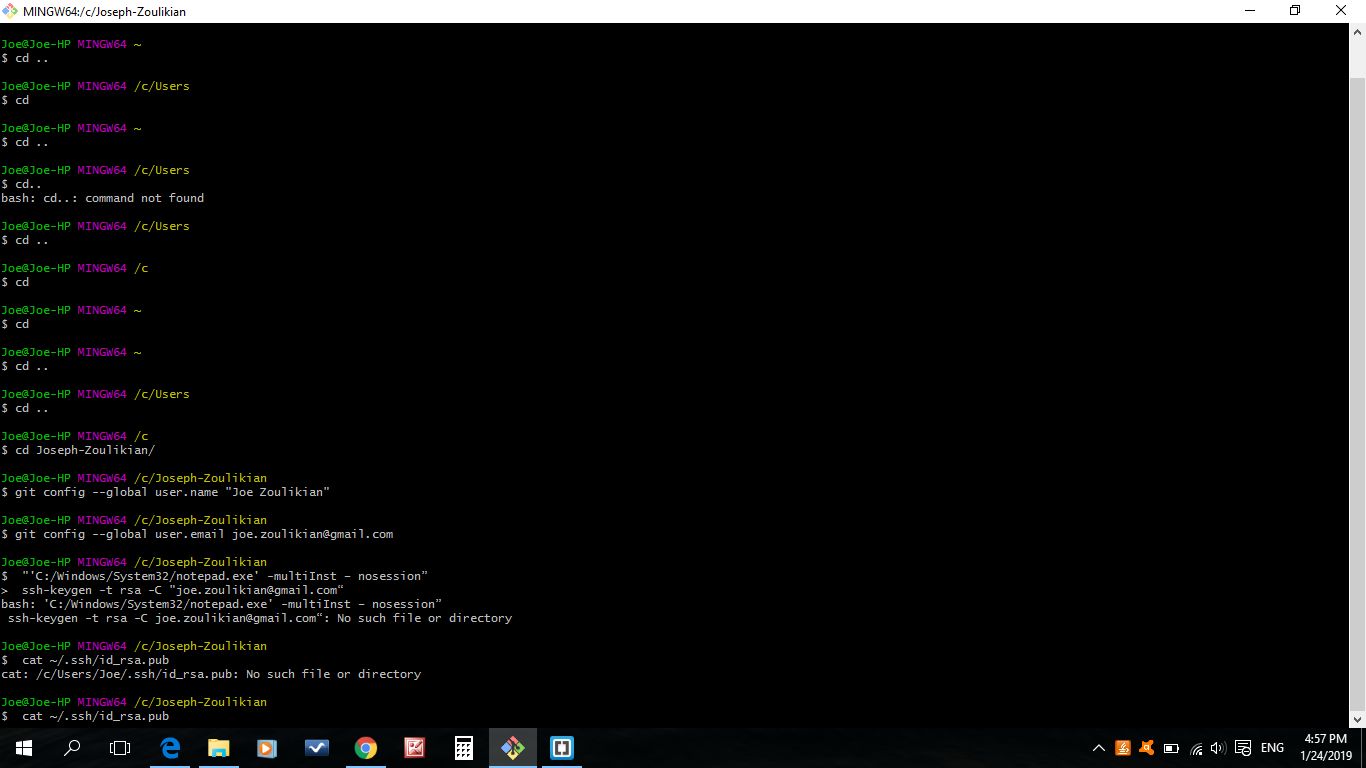Open the Action Center notifications icon
Screen dimensions: 1366x768
tap(1243, 748)
